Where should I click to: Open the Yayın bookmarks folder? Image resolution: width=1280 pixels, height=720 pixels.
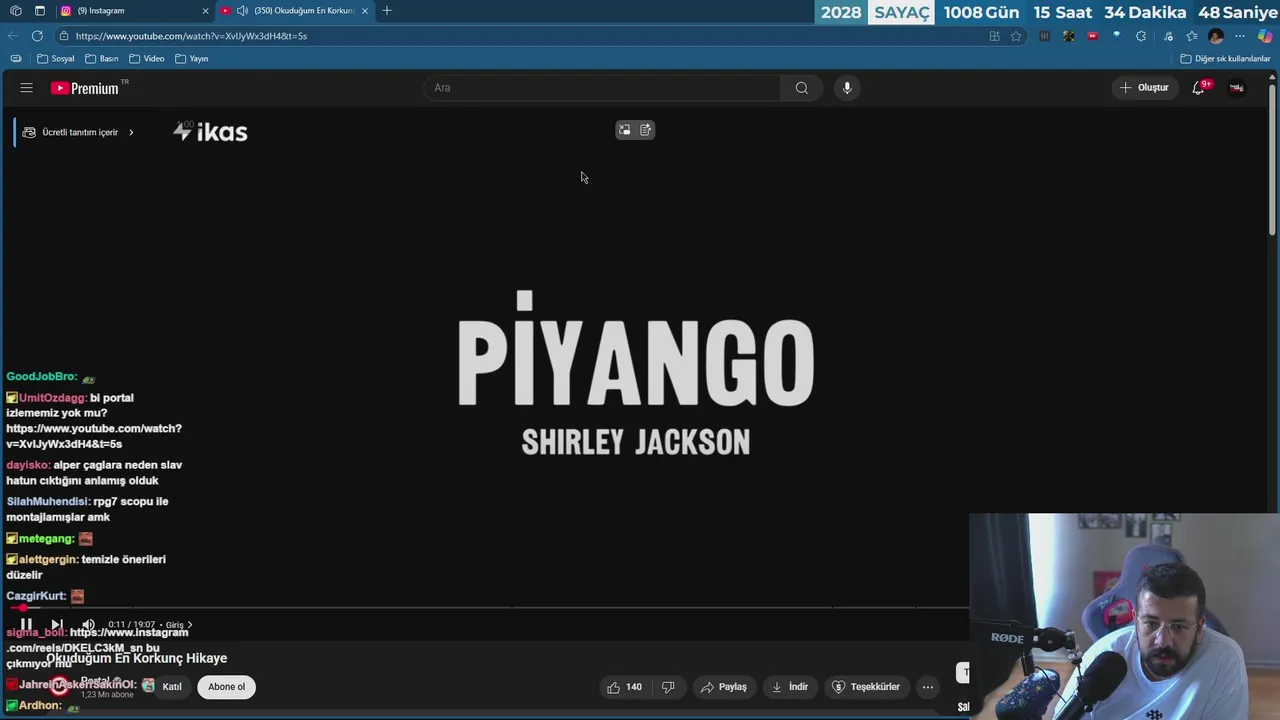pos(192,59)
